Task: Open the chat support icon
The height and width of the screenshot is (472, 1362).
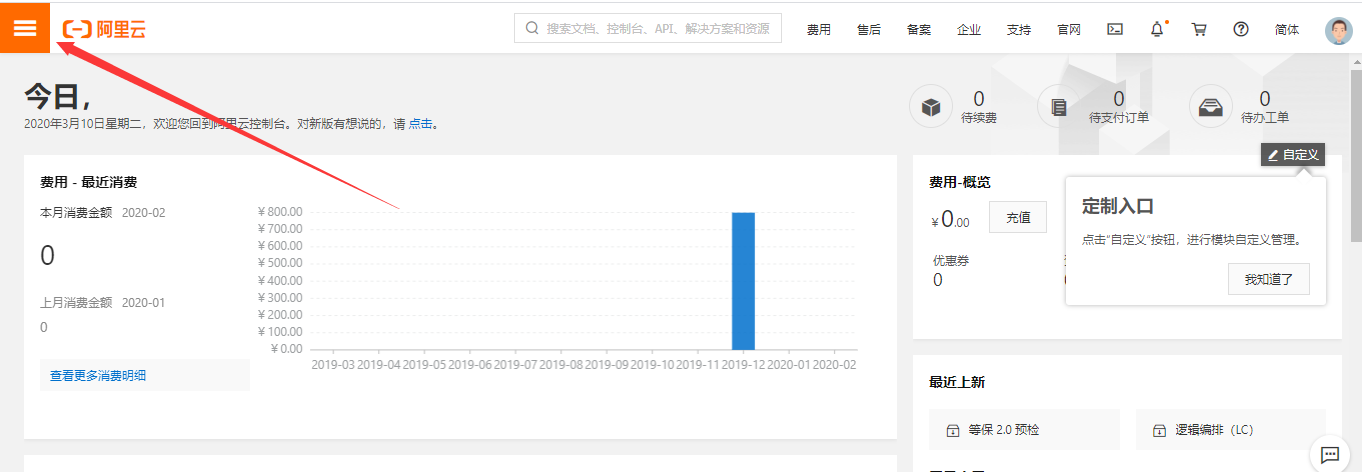Action: click(x=1329, y=454)
